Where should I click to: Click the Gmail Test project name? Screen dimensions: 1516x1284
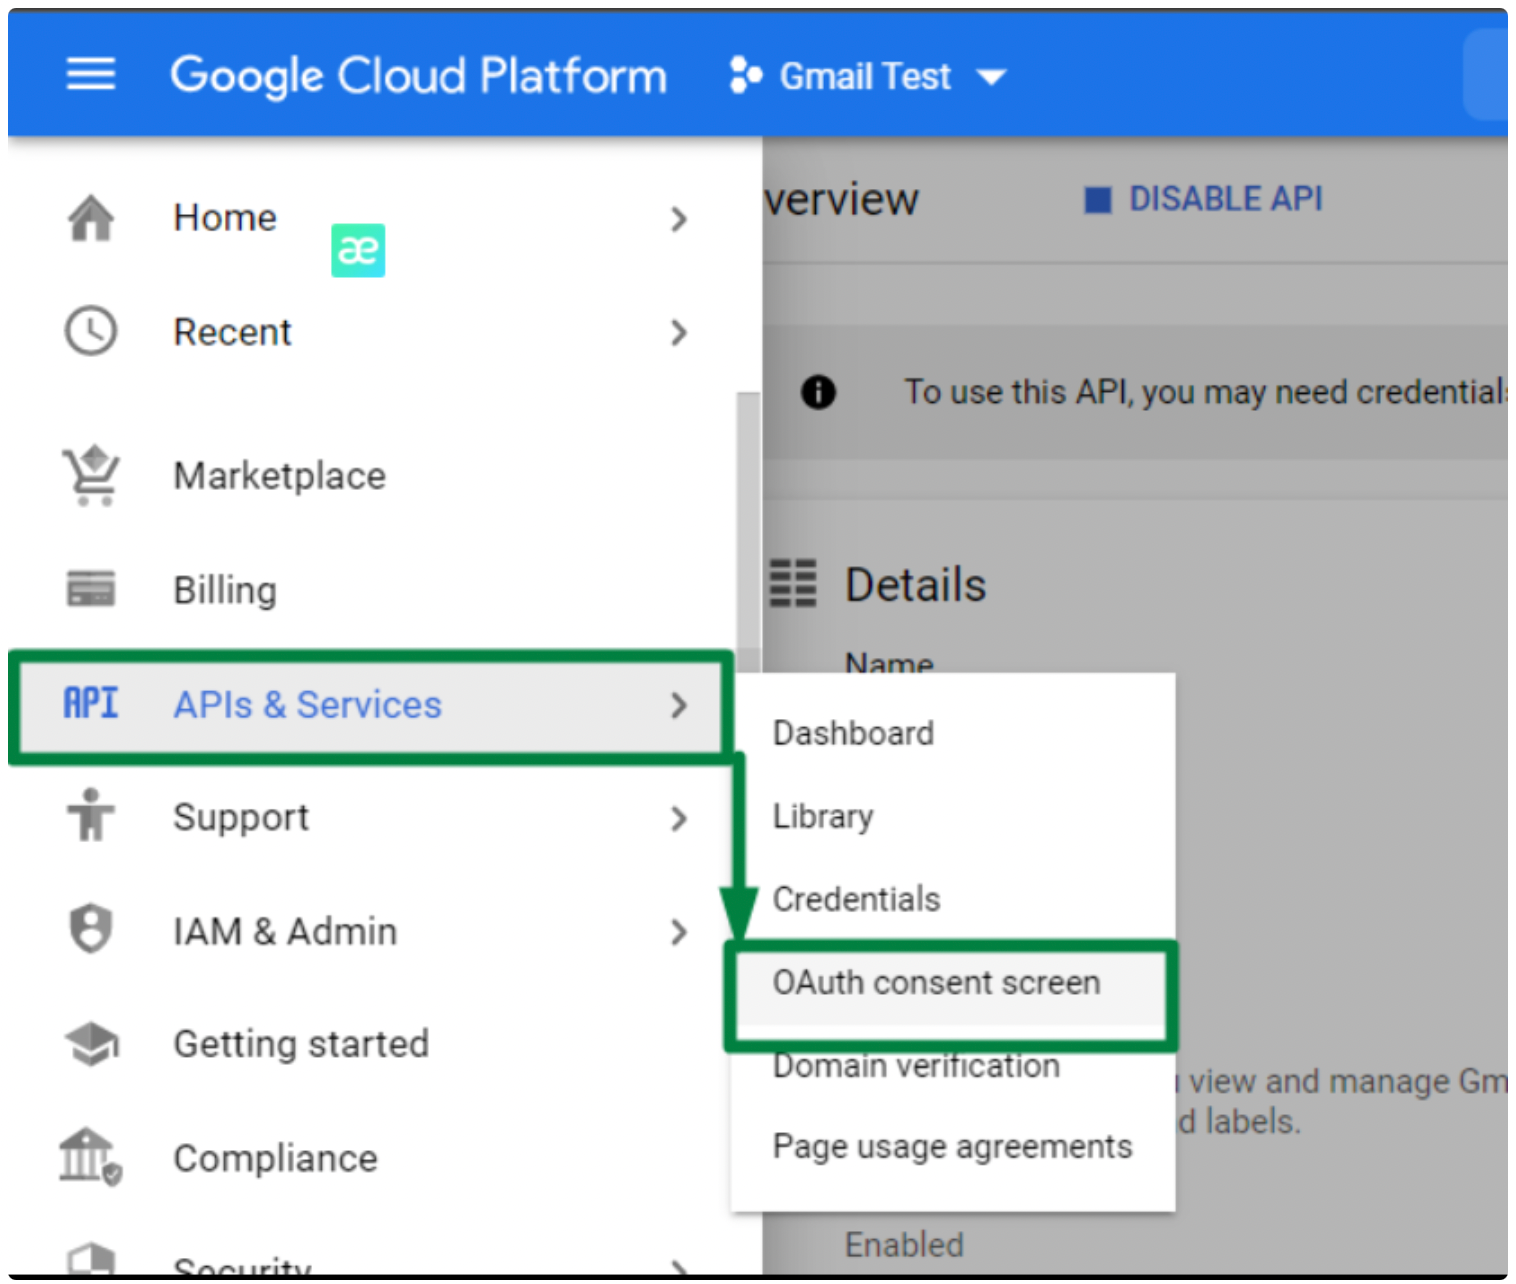tap(865, 77)
